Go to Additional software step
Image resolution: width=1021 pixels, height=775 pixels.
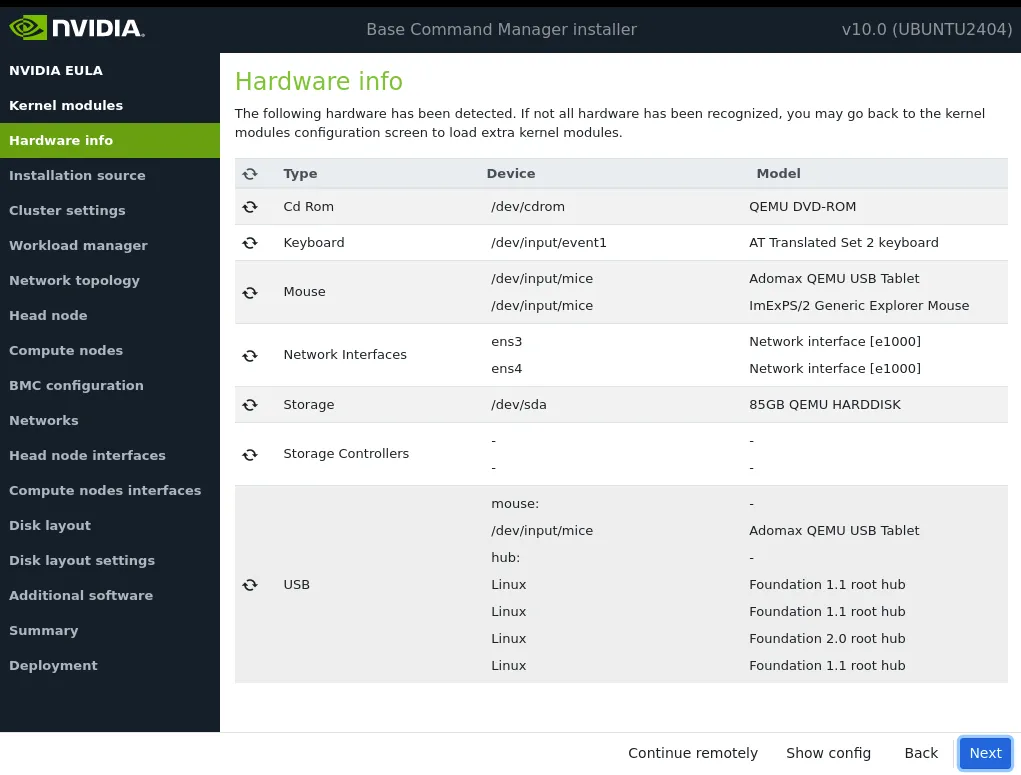pyautogui.click(x=110, y=596)
